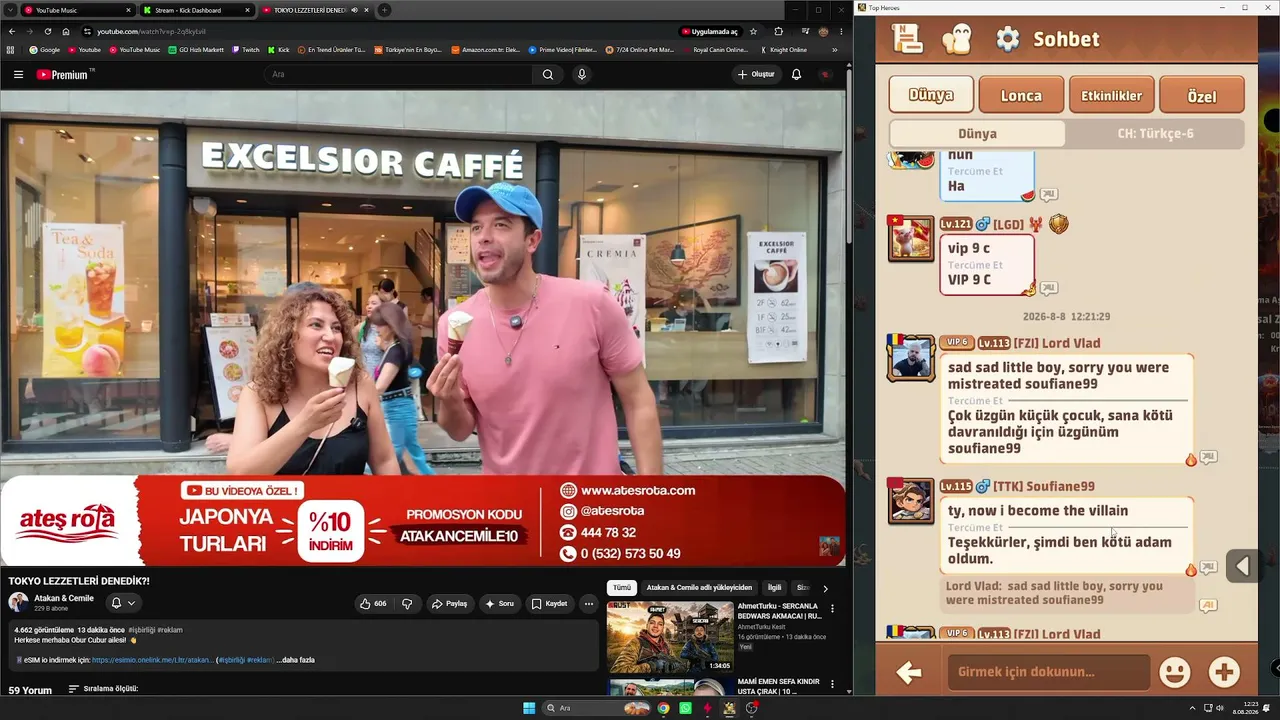The width and height of the screenshot is (1280, 720).
Task: Open the GO Hızlı Market bookmark
Action: click(x=196, y=50)
